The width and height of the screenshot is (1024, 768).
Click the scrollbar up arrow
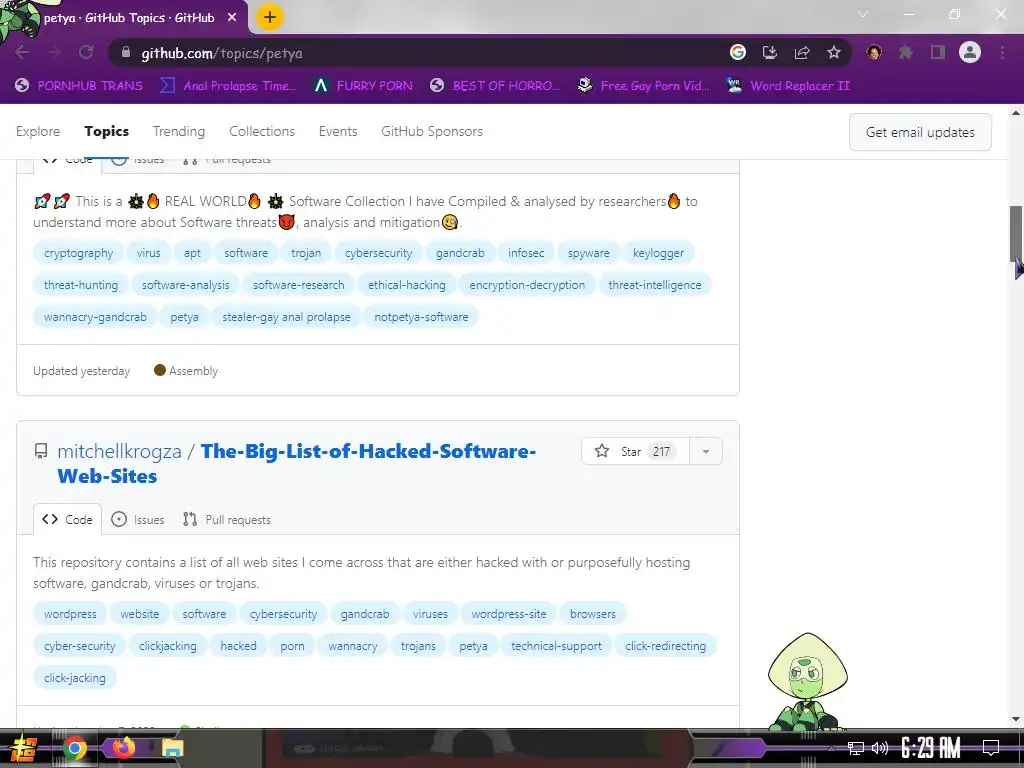[1016, 112]
